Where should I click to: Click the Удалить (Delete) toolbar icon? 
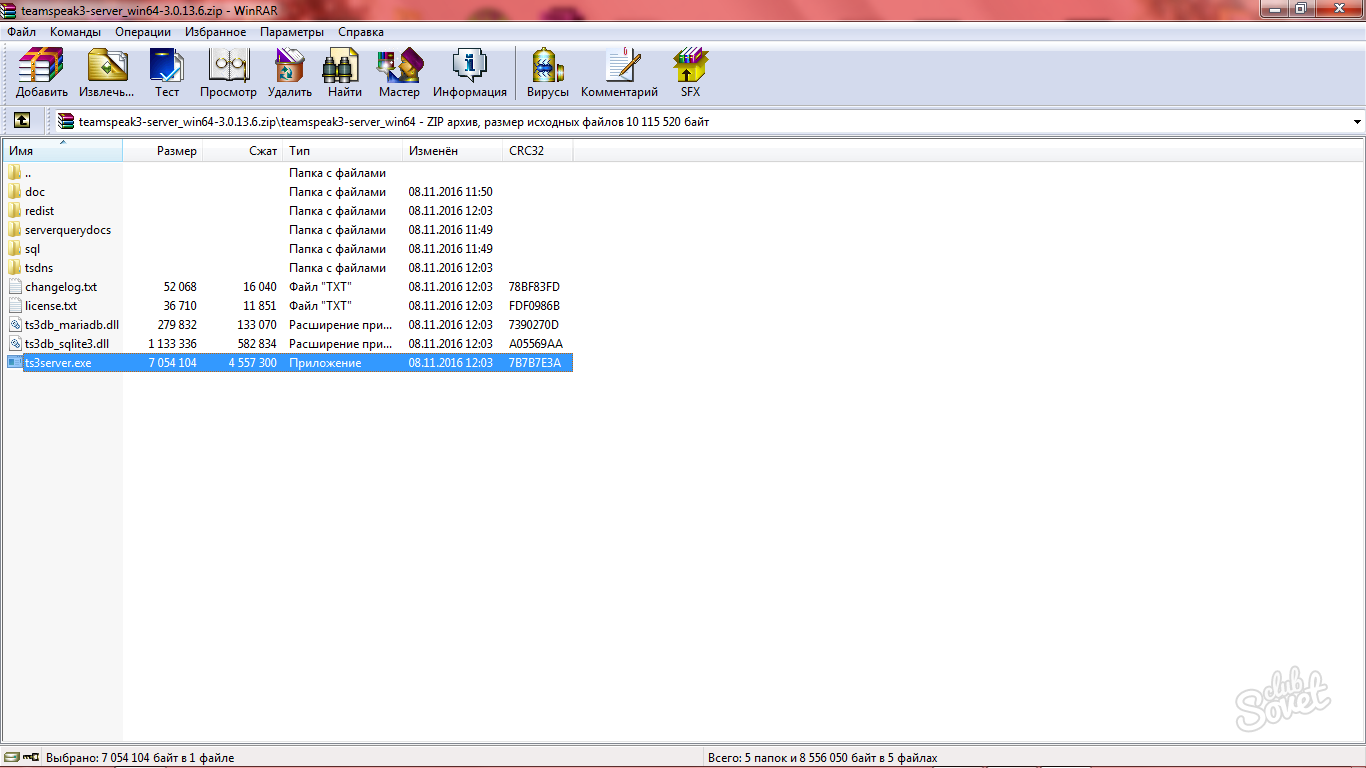(290, 73)
